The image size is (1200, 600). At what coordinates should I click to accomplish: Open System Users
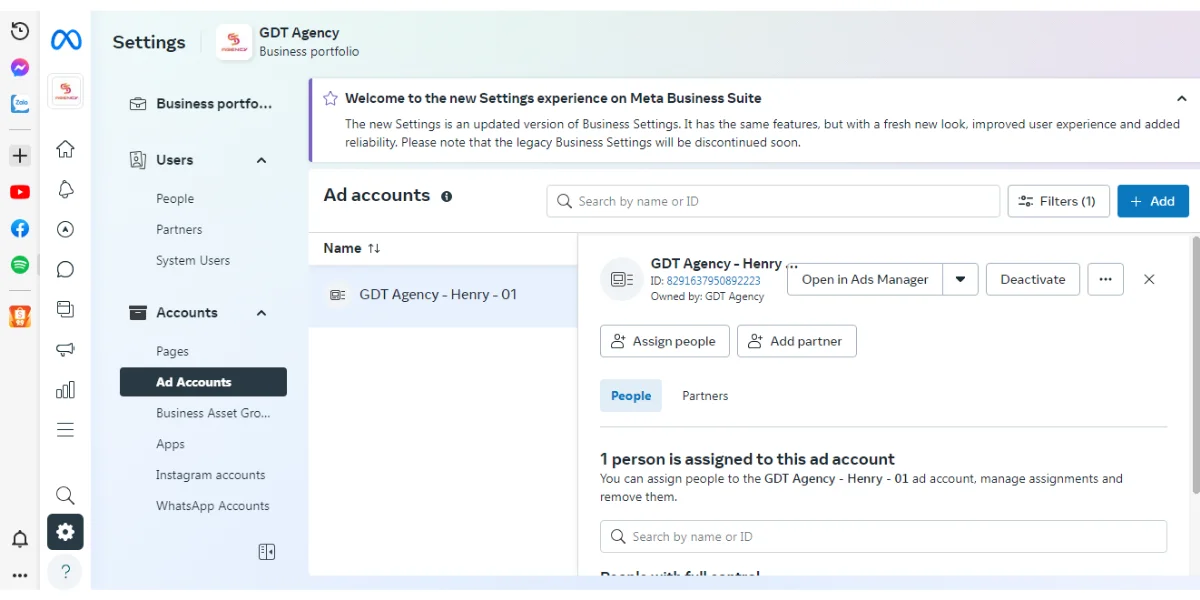pos(193,261)
